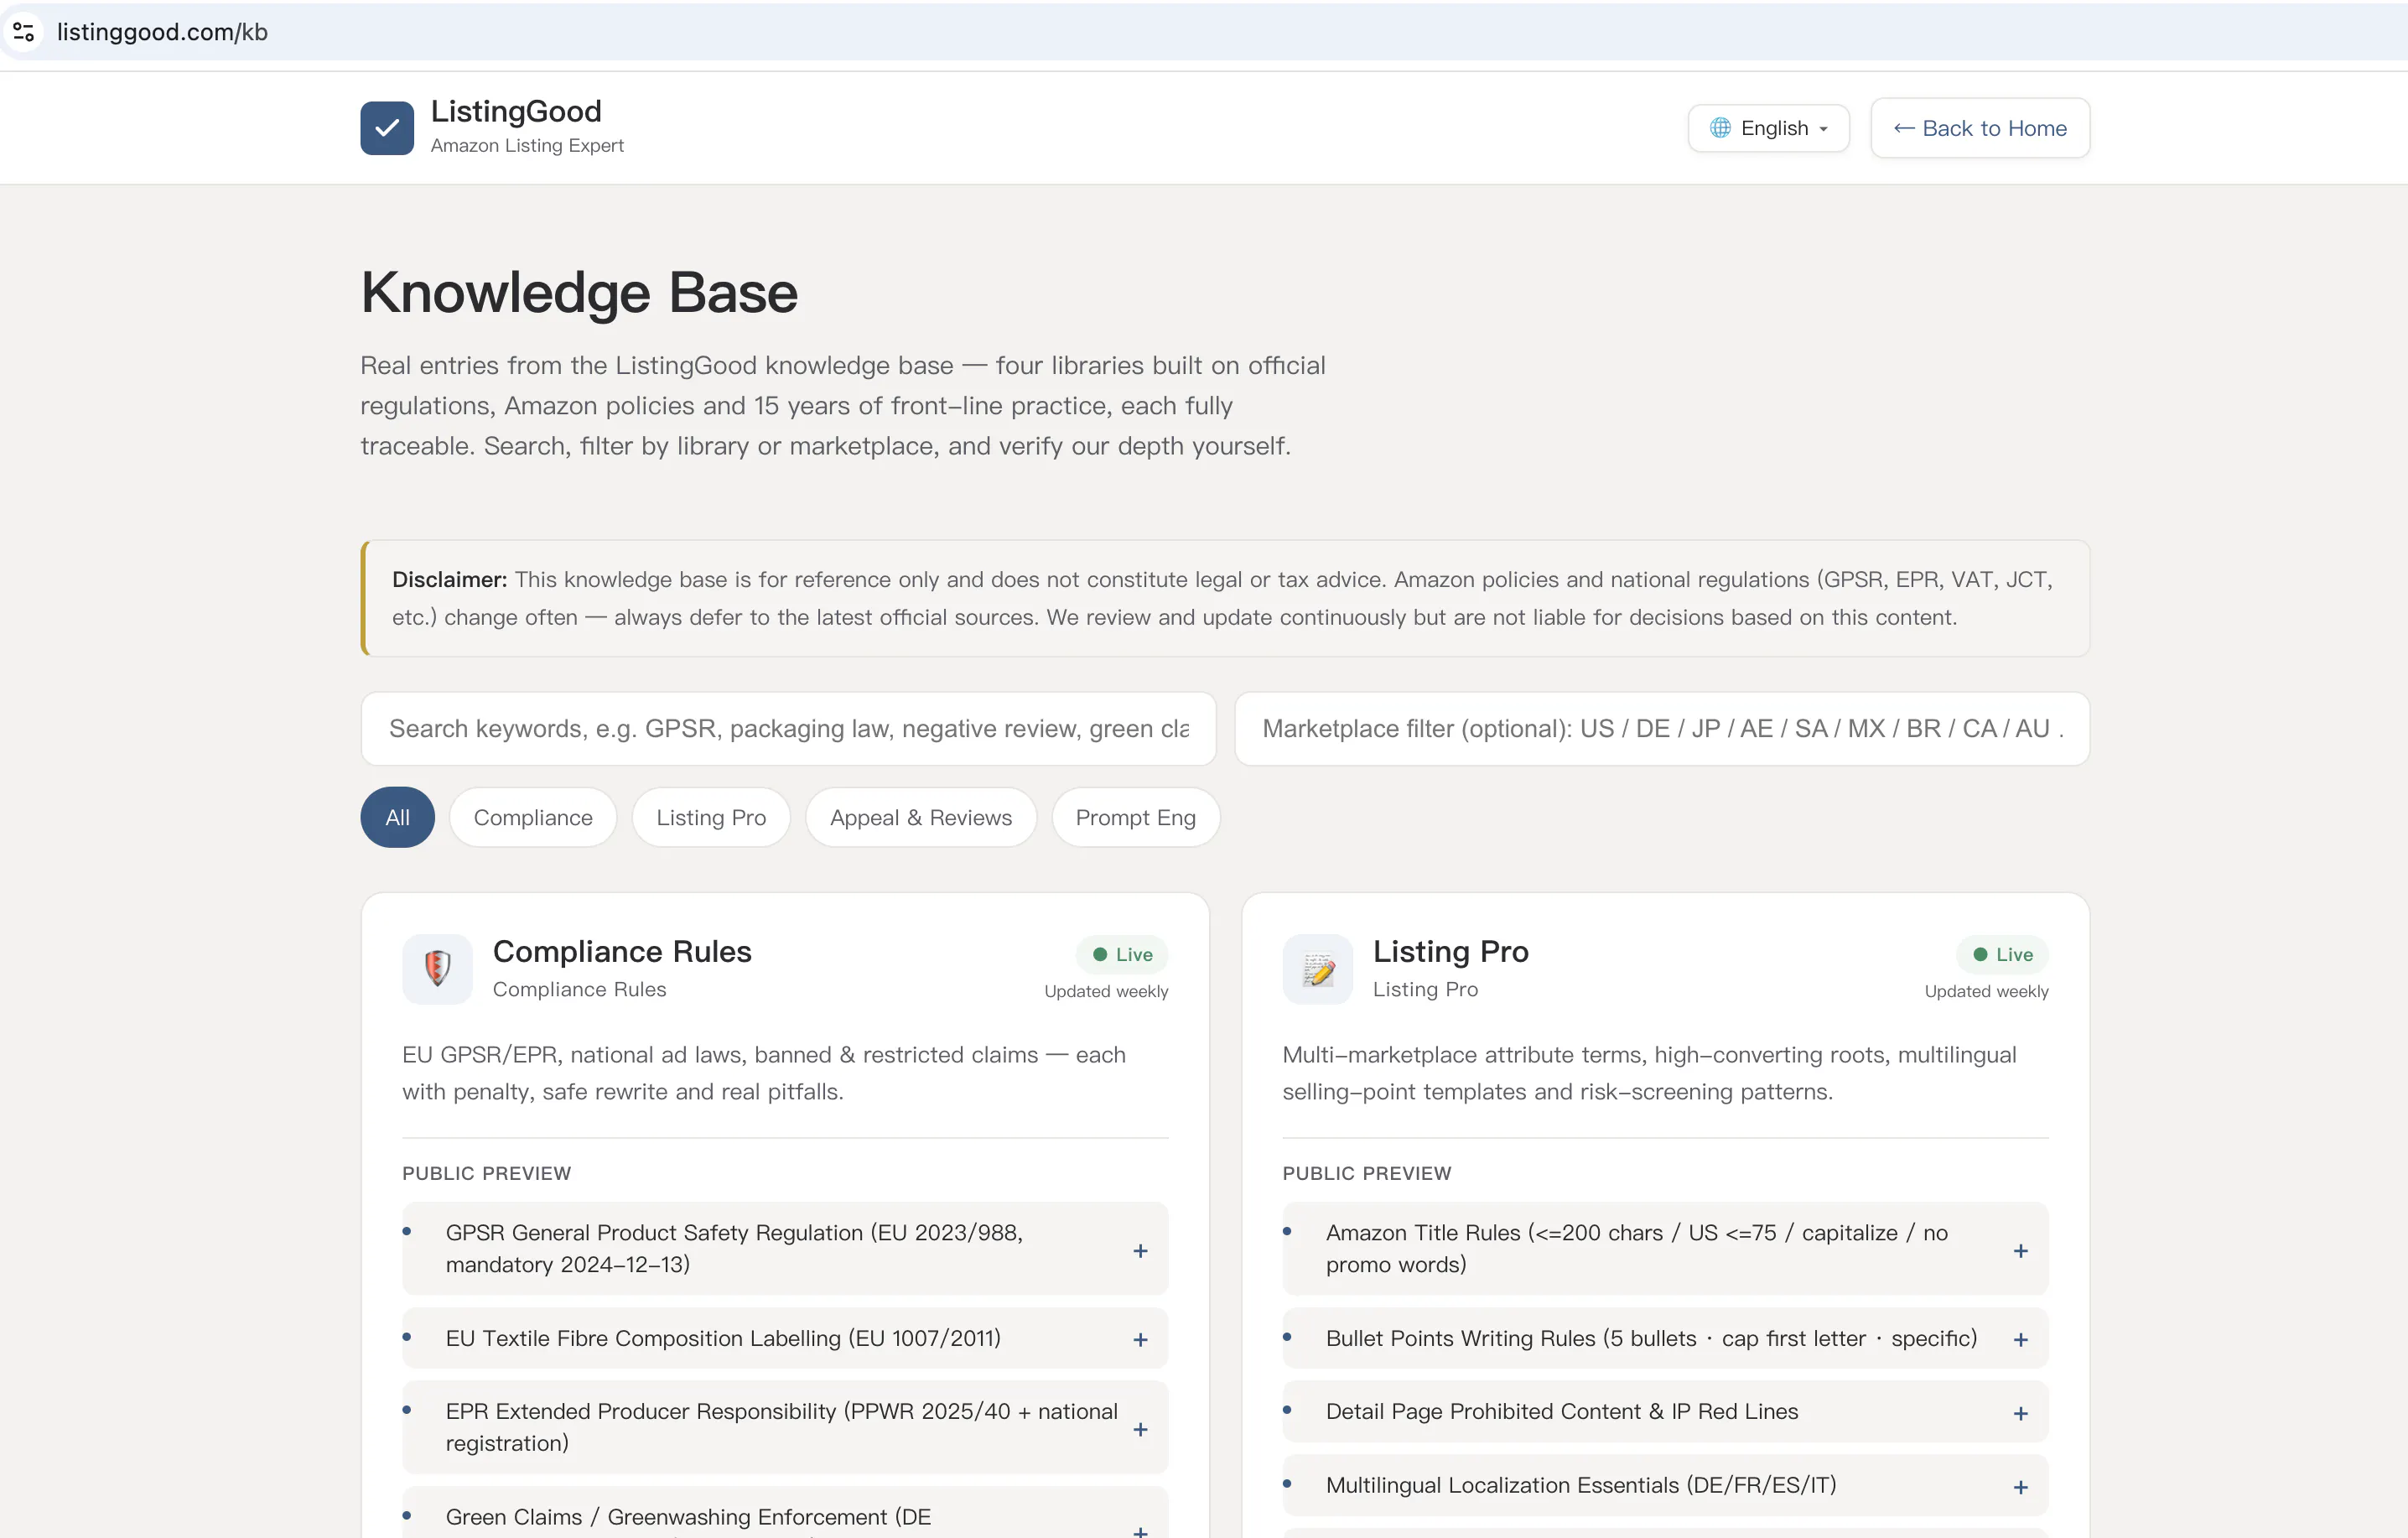
Task: Click PUBLIC PREVIEW label in Listing Pro card
Action: pyautogui.click(x=1367, y=1174)
